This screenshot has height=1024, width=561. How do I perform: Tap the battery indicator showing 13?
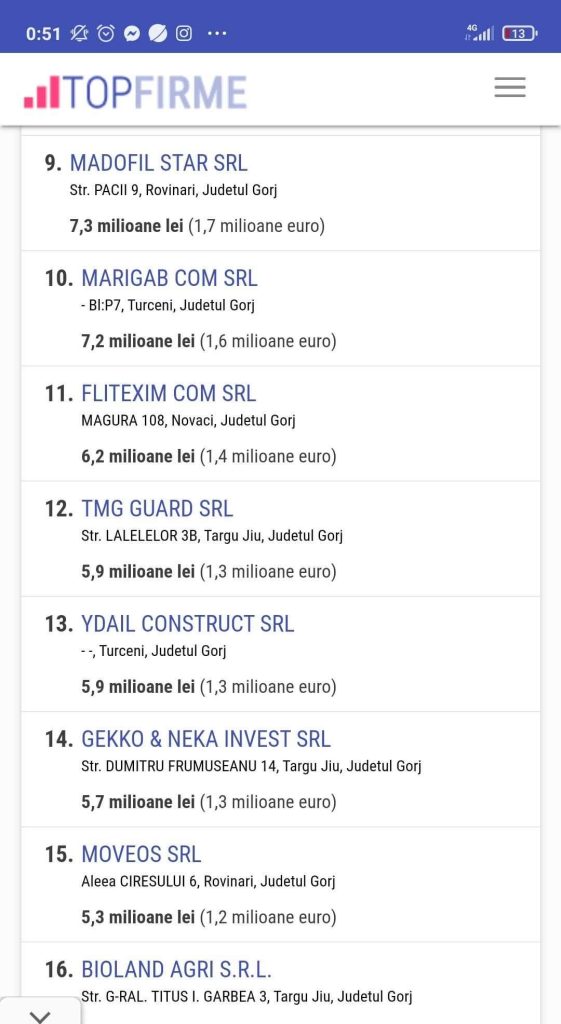click(520, 33)
